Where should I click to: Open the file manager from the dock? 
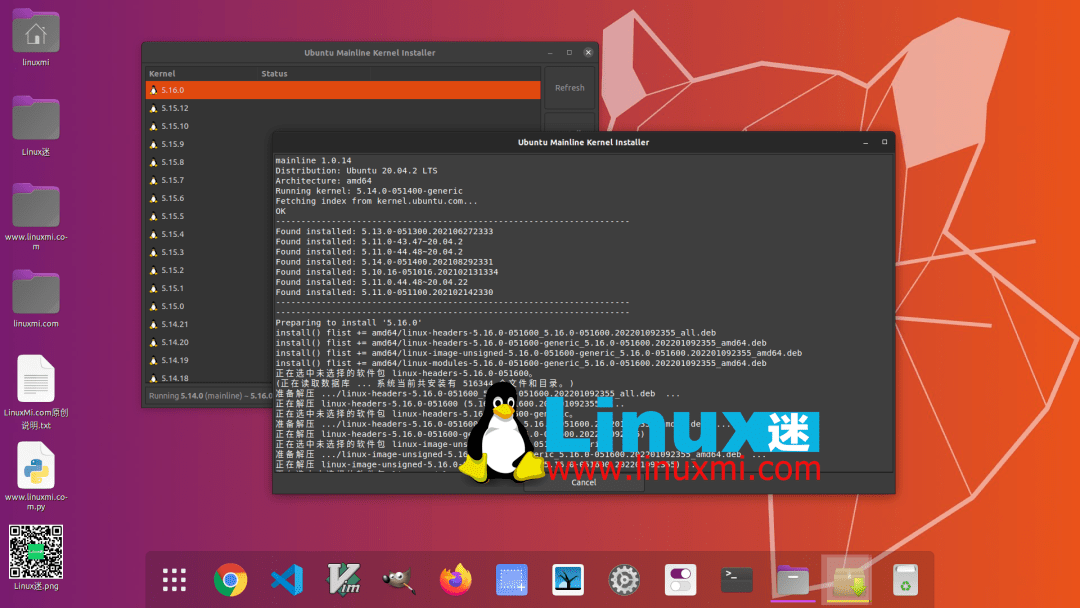(792, 580)
